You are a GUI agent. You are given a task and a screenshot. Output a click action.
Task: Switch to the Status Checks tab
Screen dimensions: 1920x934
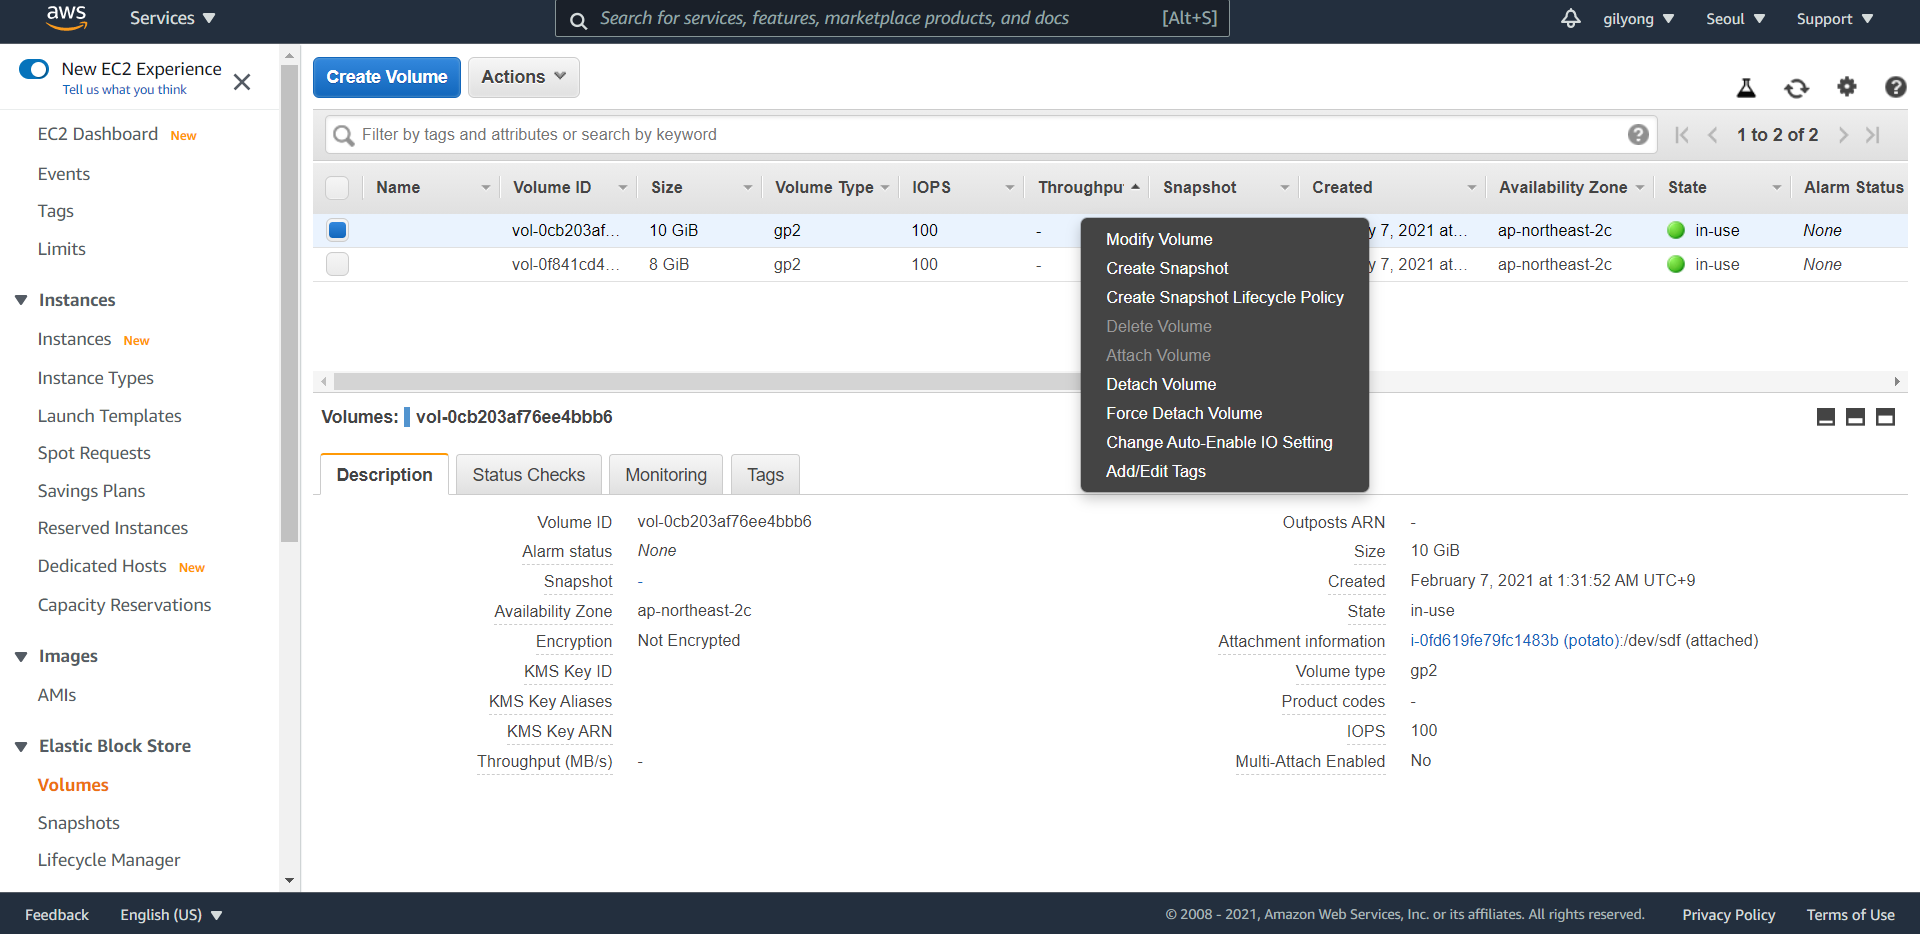[x=529, y=474]
